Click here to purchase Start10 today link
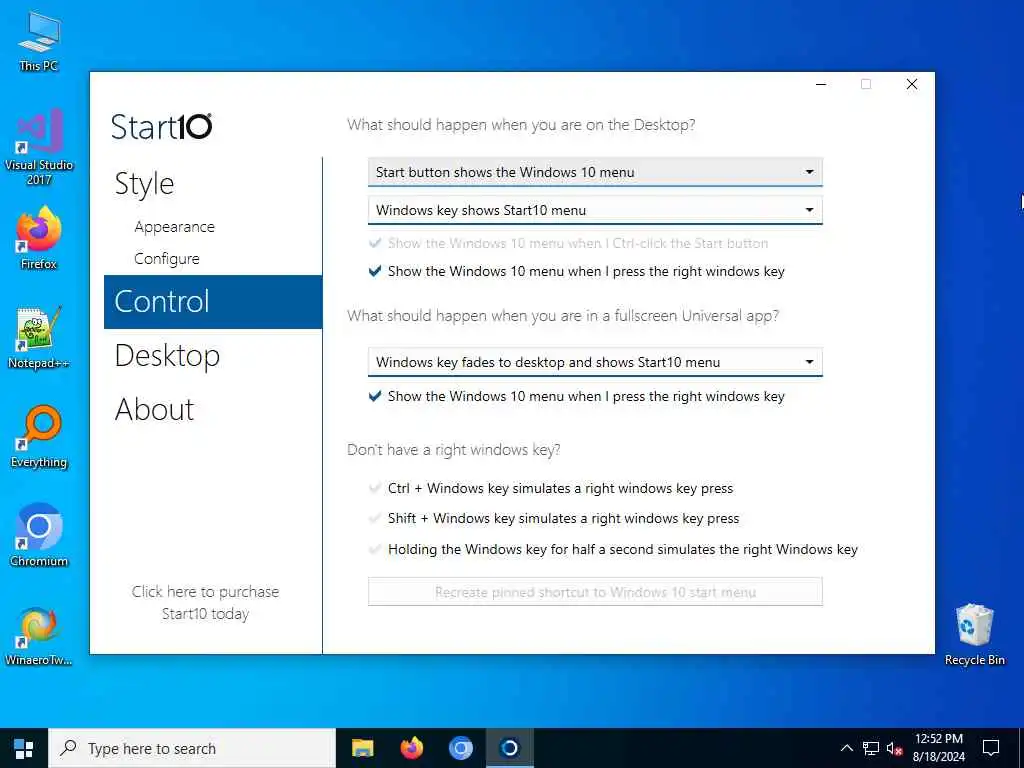1024x768 pixels. (x=205, y=603)
